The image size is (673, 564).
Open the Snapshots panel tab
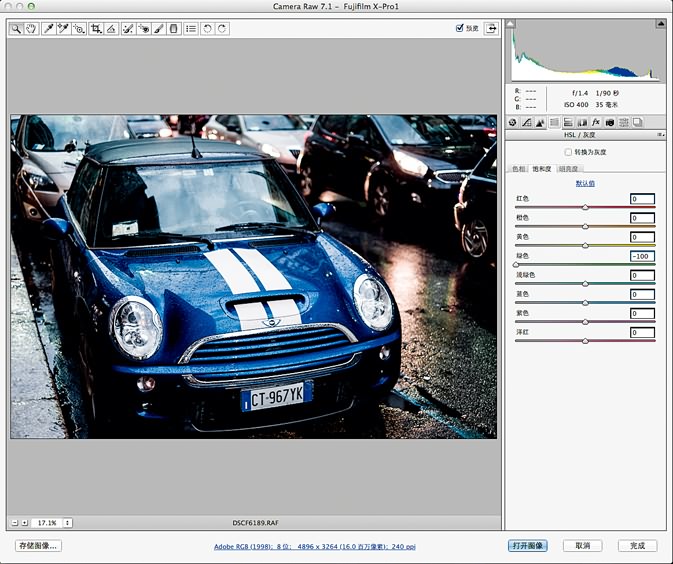638,123
